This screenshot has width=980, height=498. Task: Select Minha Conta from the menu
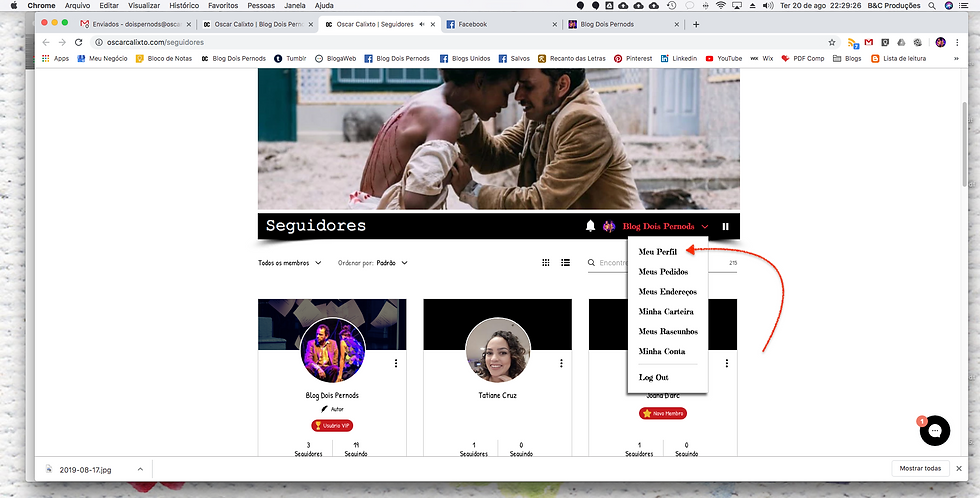(x=662, y=352)
